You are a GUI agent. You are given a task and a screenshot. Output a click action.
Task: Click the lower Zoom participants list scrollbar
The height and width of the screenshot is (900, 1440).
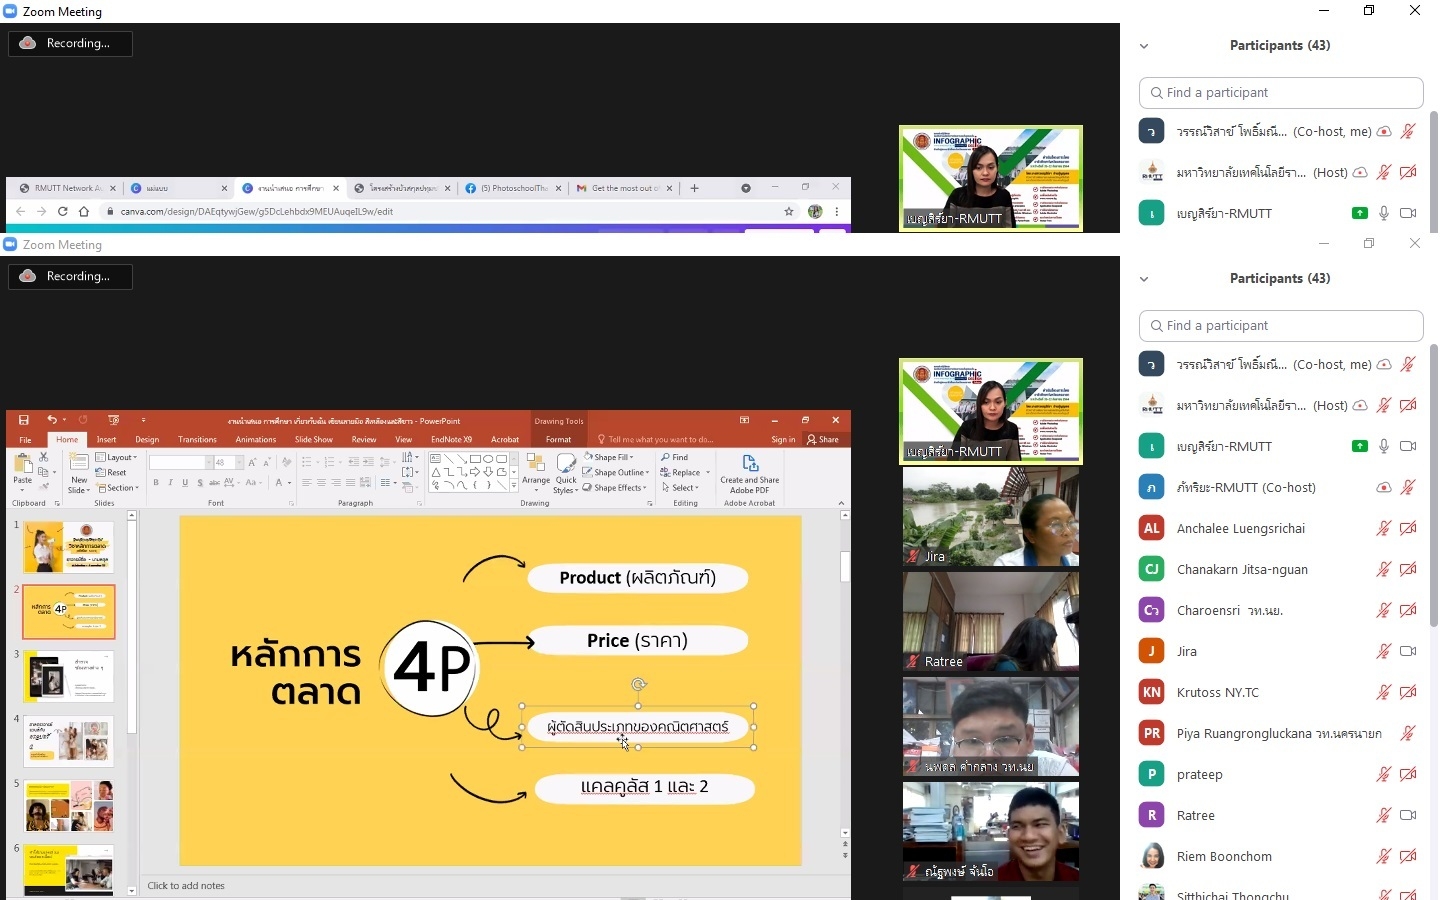1433,486
